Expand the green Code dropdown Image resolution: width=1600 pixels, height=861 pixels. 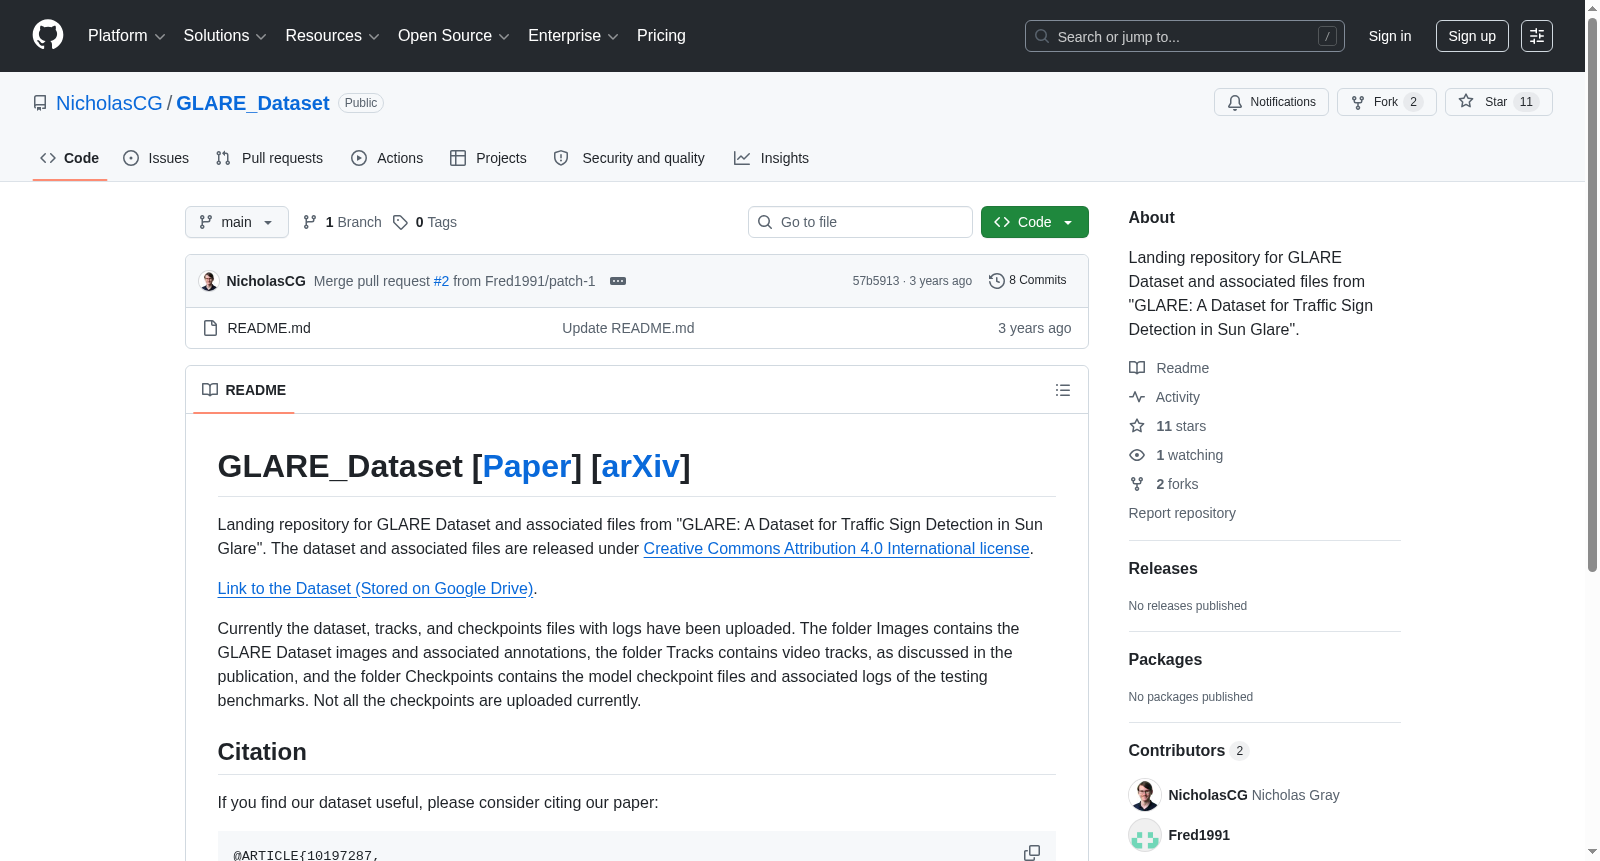pos(1034,222)
